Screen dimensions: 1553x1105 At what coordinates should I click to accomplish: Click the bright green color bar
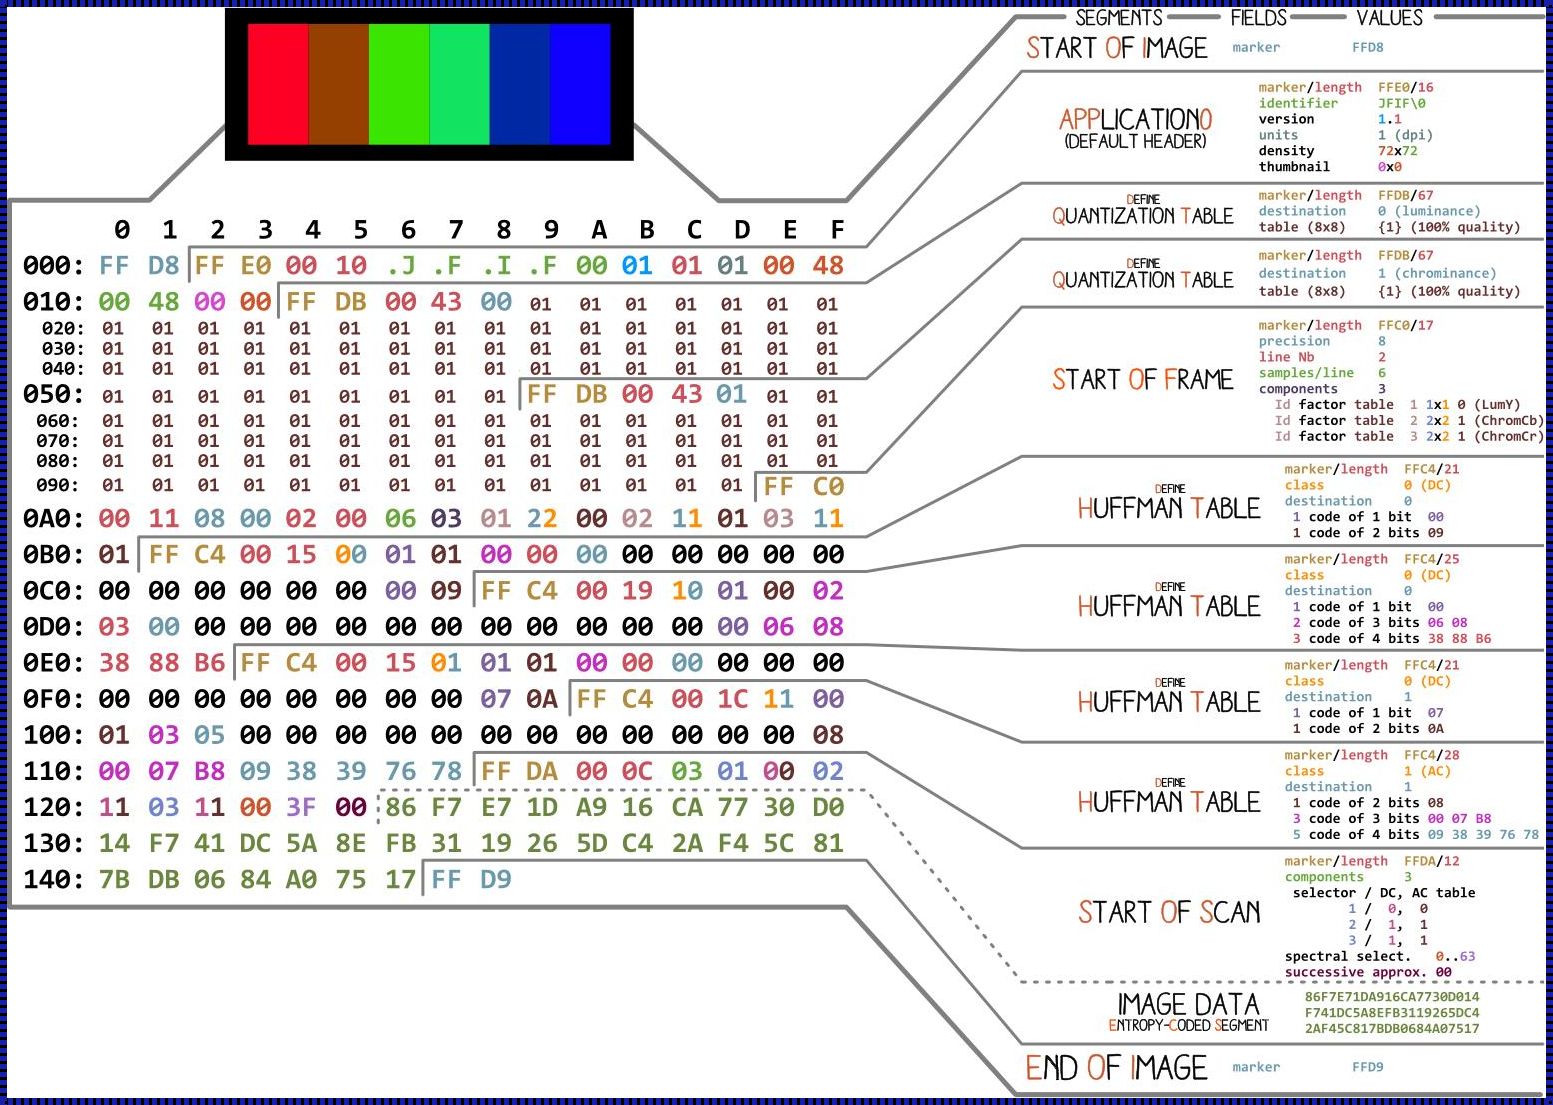tap(399, 84)
